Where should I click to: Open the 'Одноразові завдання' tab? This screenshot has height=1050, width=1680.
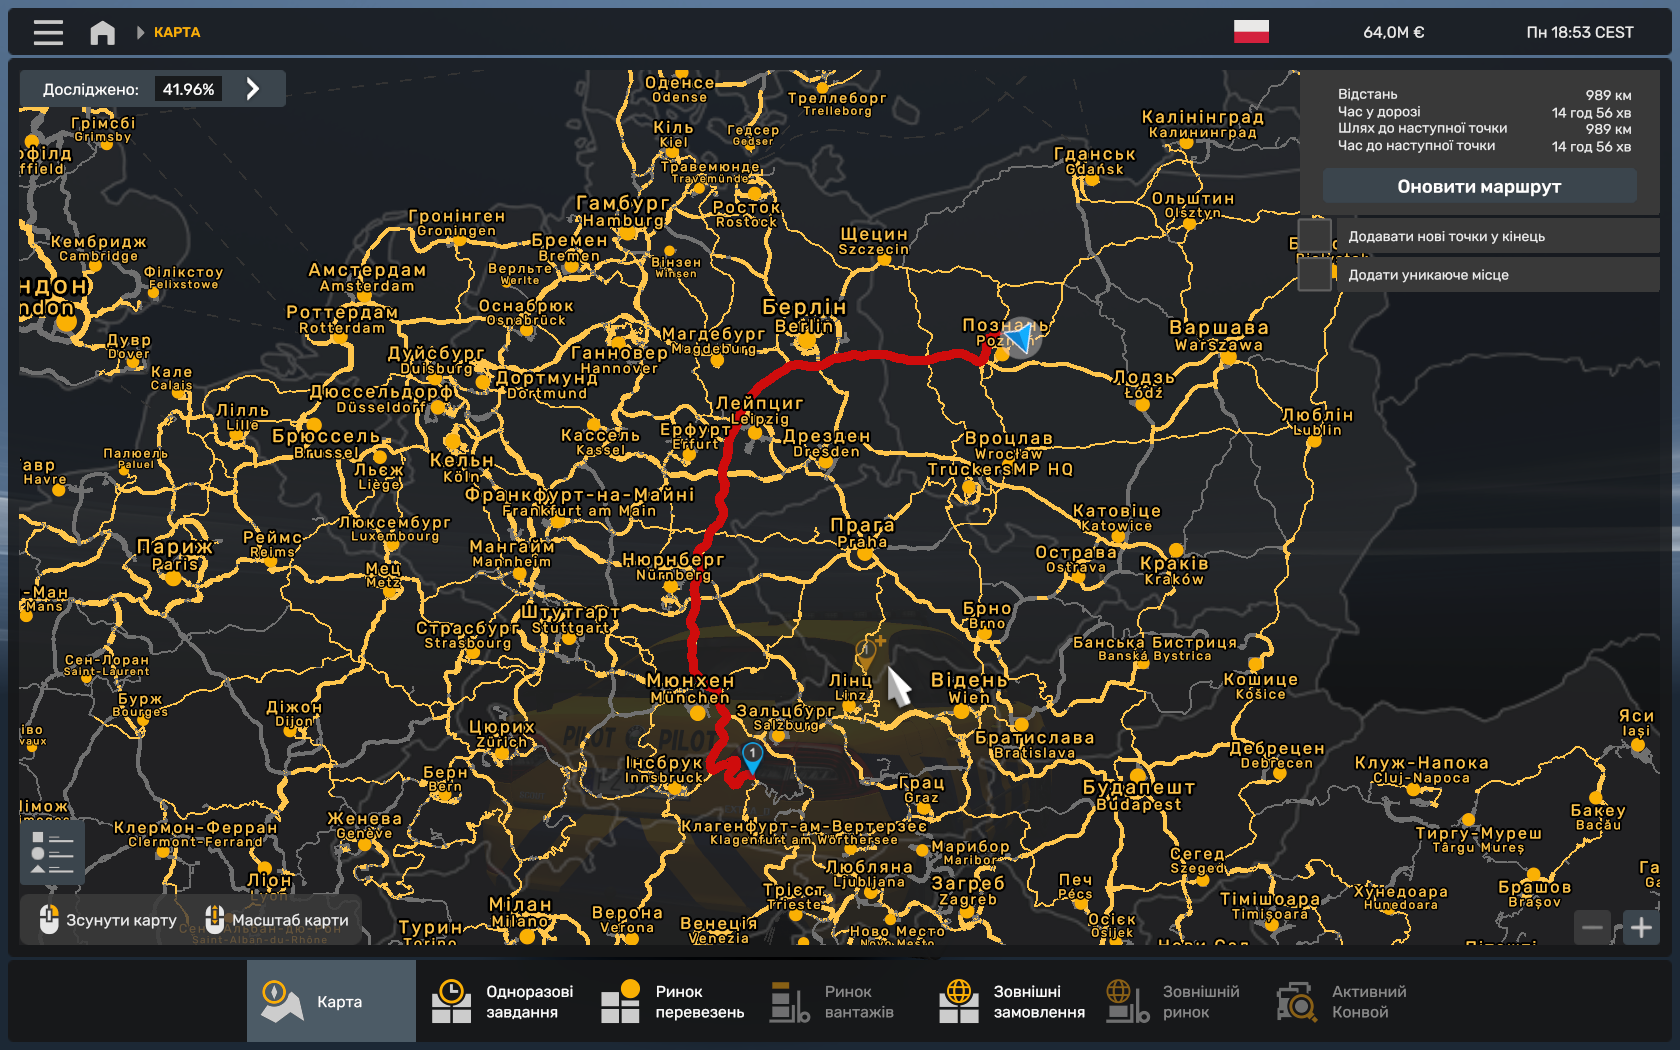[502, 1002]
